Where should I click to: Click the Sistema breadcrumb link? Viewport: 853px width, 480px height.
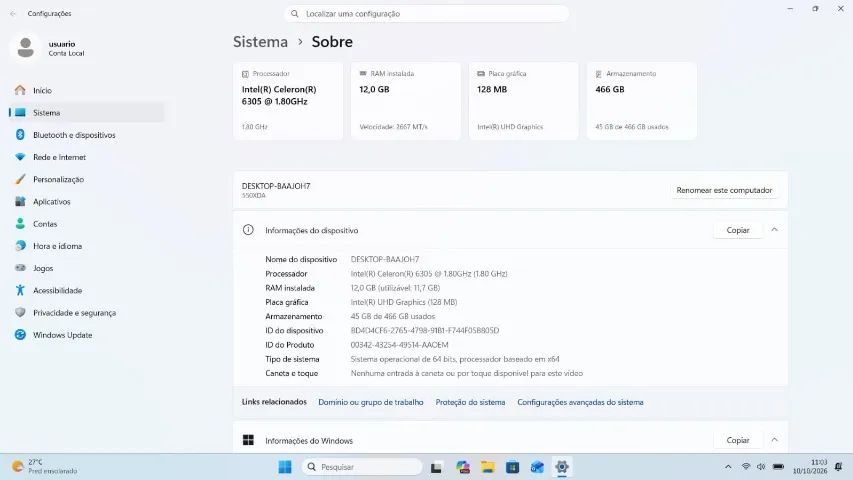261,42
